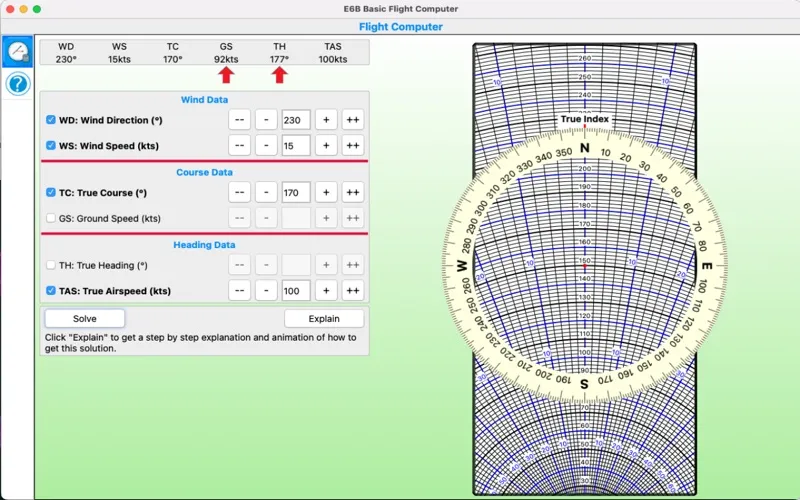
Task: Uncheck the TAS: True Airspeed checkbox
Action: [x=51, y=291]
